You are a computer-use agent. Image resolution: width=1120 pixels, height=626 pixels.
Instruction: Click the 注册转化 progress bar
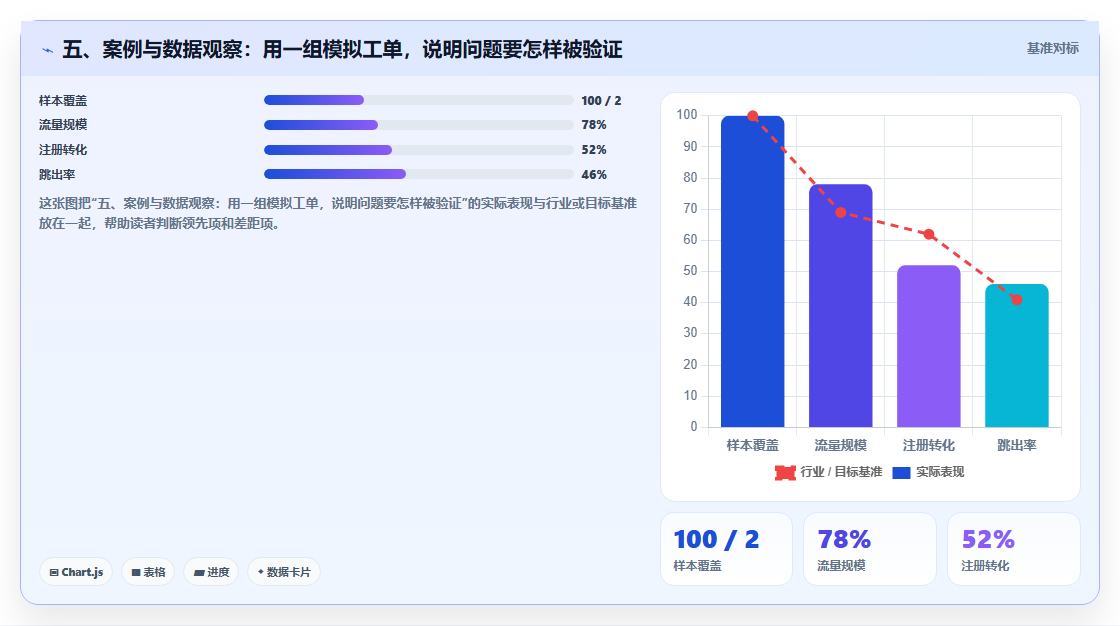pos(419,150)
